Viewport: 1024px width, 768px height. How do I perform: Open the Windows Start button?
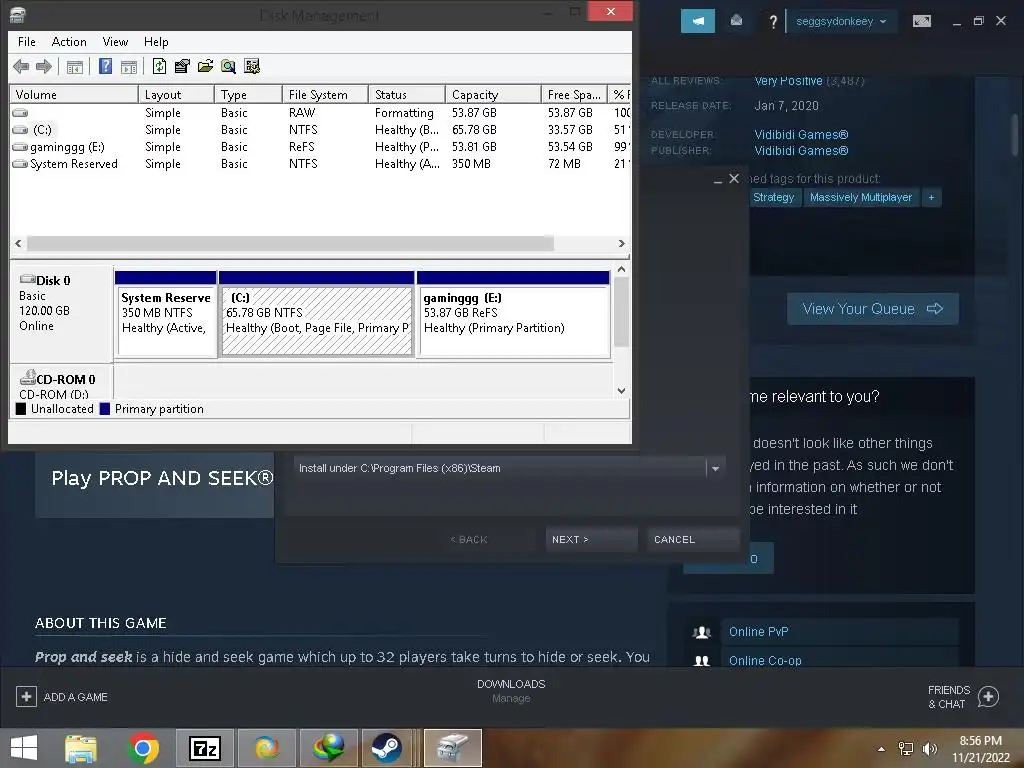pos(24,748)
